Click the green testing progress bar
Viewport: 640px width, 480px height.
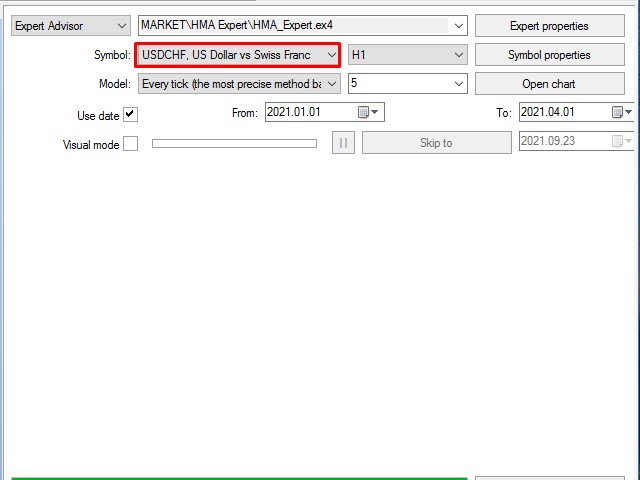[239, 478]
